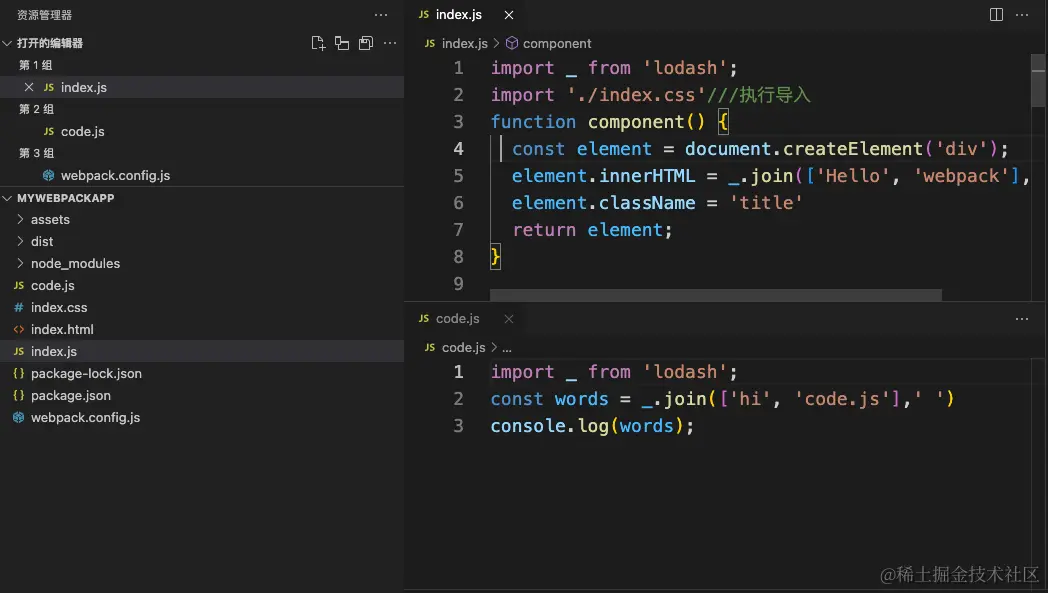The image size is (1048, 593).
Task: Click the '资源管理器' explorer title
Action: click(44, 15)
